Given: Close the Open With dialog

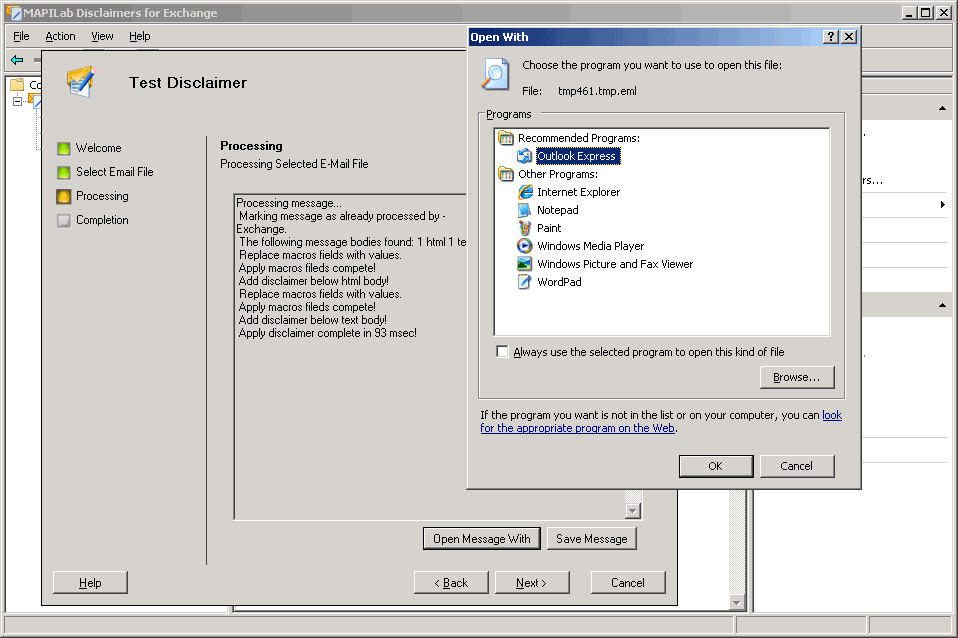Looking at the screenshot, I should coord(849,37).
